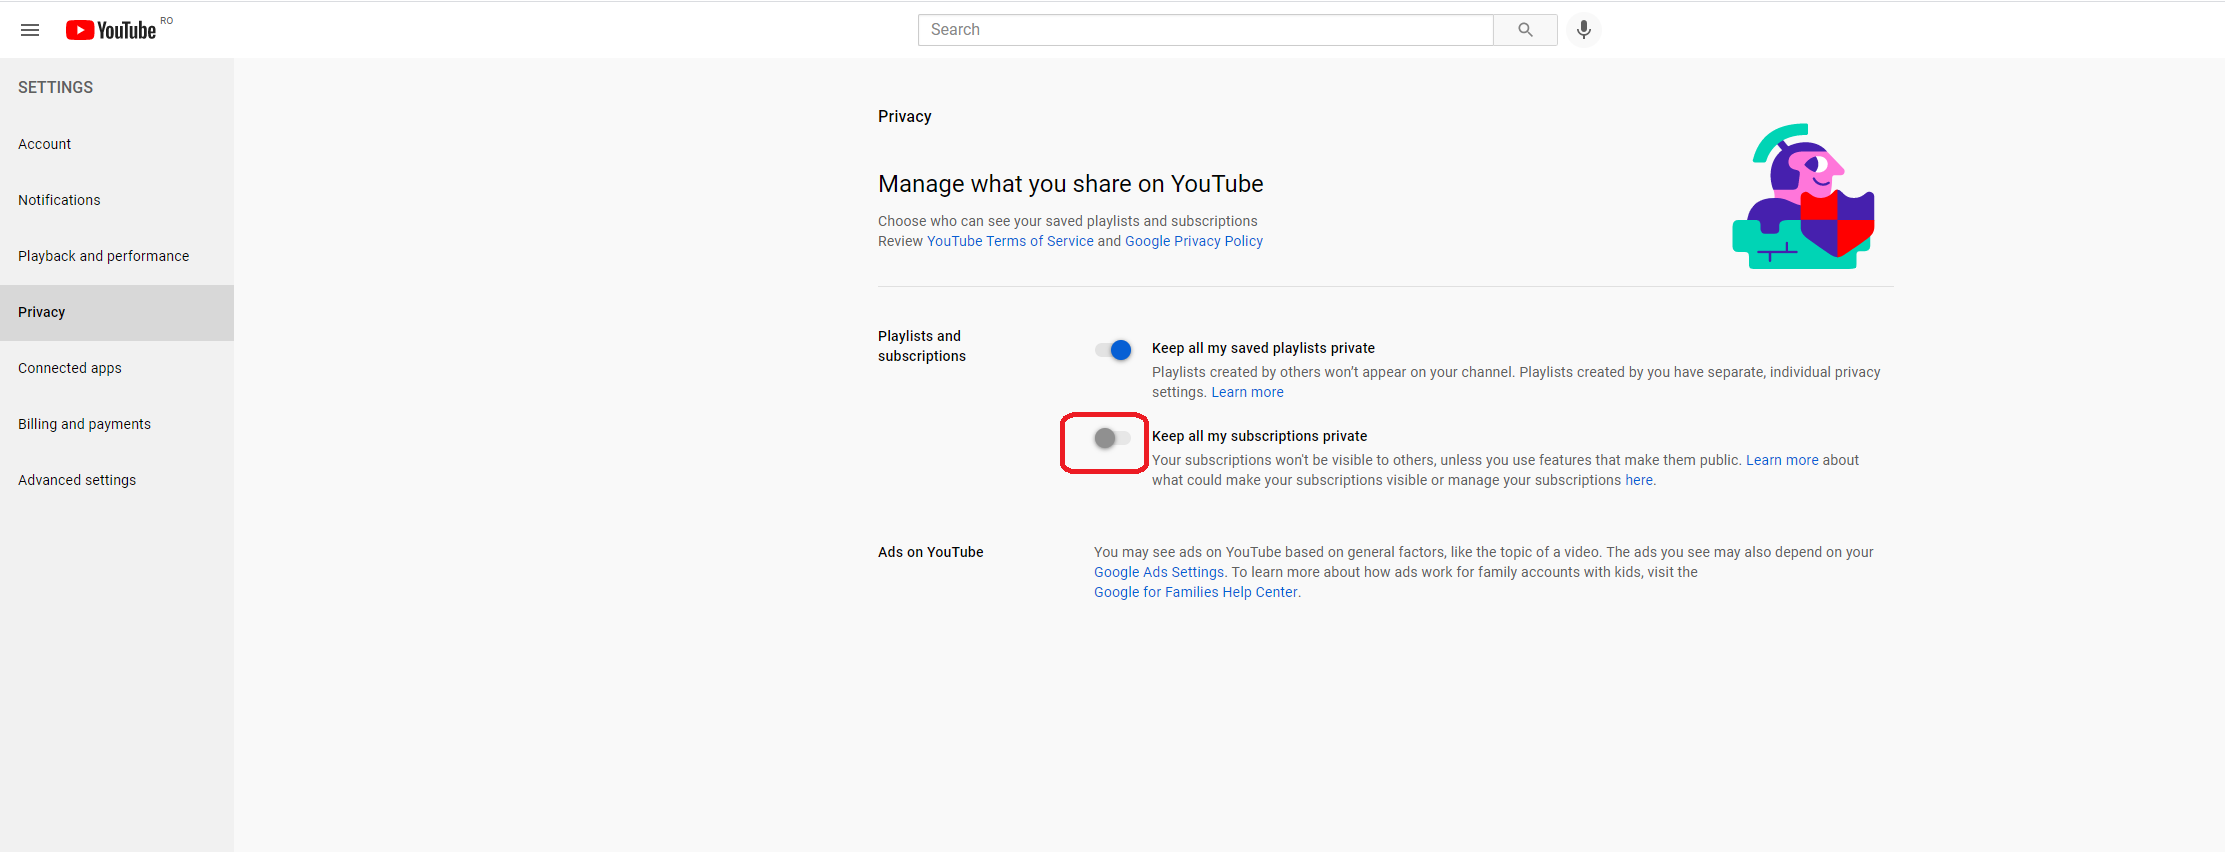The image size is (2225, 852).
Task: Click into the Search input field
Action: click(x=1205, y=30)
